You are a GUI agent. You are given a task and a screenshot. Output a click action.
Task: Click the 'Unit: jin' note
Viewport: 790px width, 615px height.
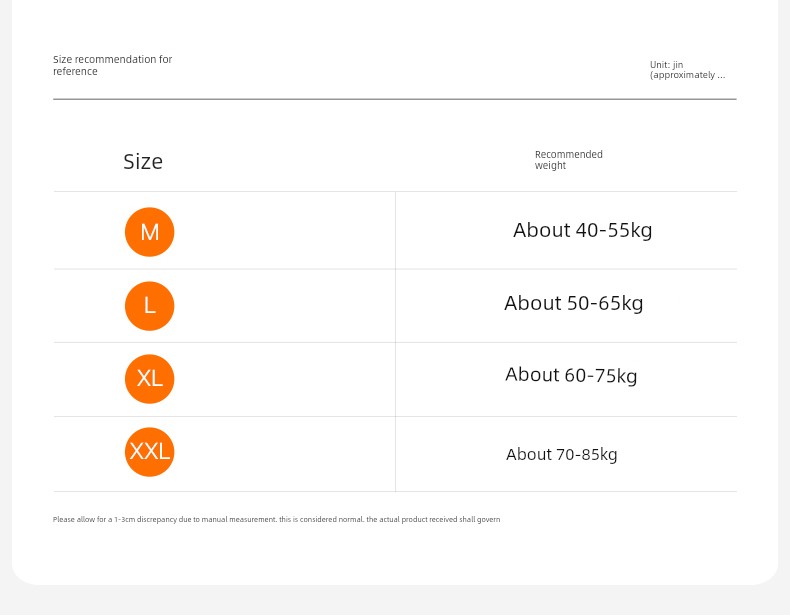pyautogui.click(x=666, y=64)
